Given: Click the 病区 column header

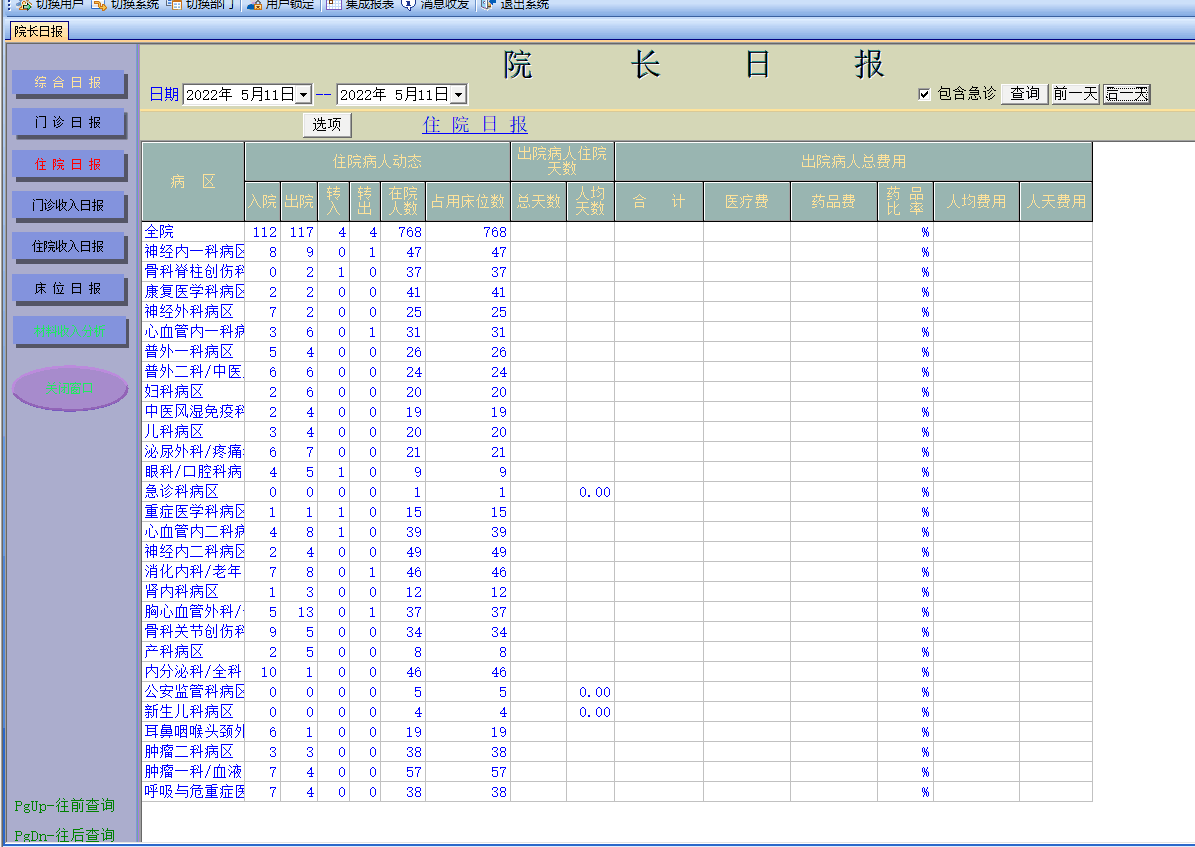Looking at the screenshot, I should (x=193, y=181).
